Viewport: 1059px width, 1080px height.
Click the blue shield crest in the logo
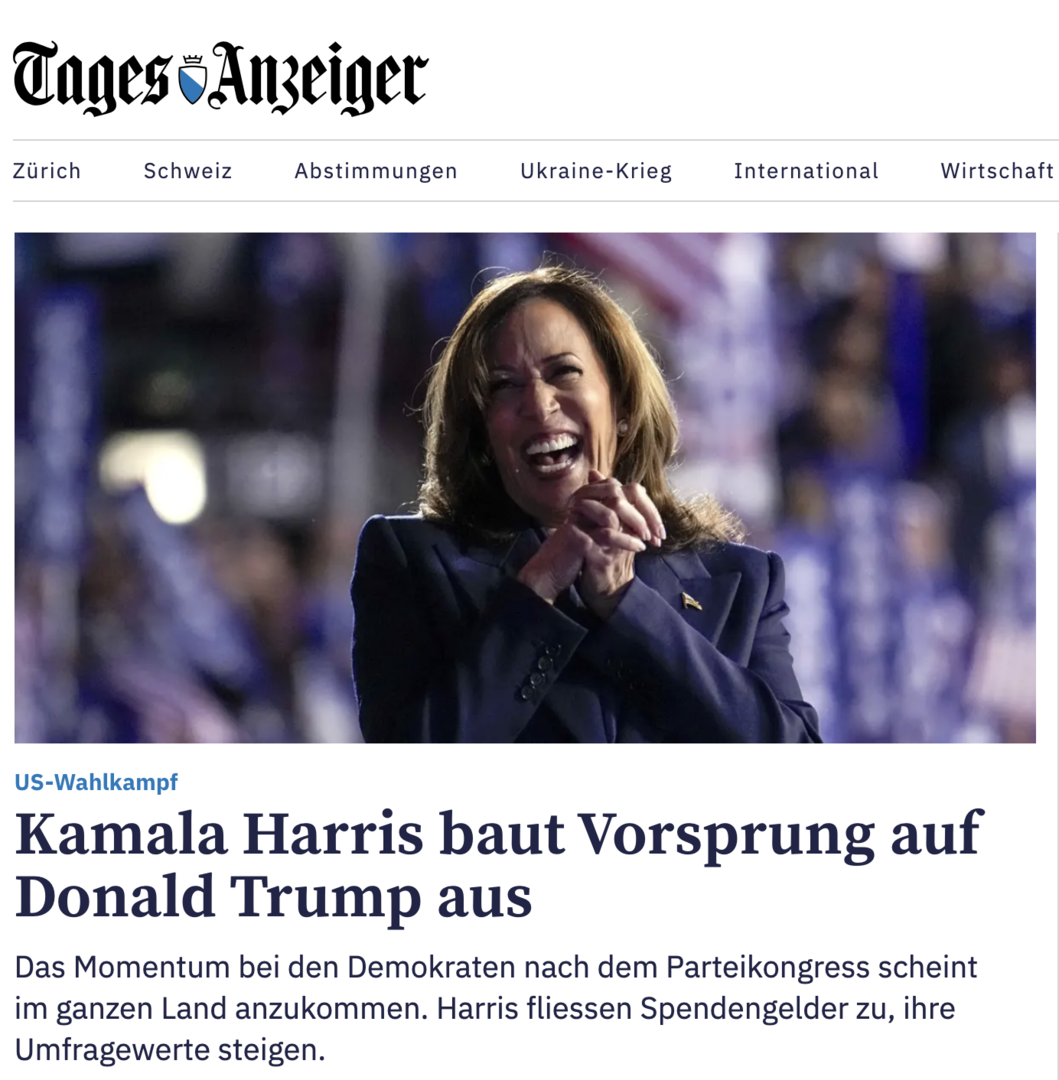point(192,79)
